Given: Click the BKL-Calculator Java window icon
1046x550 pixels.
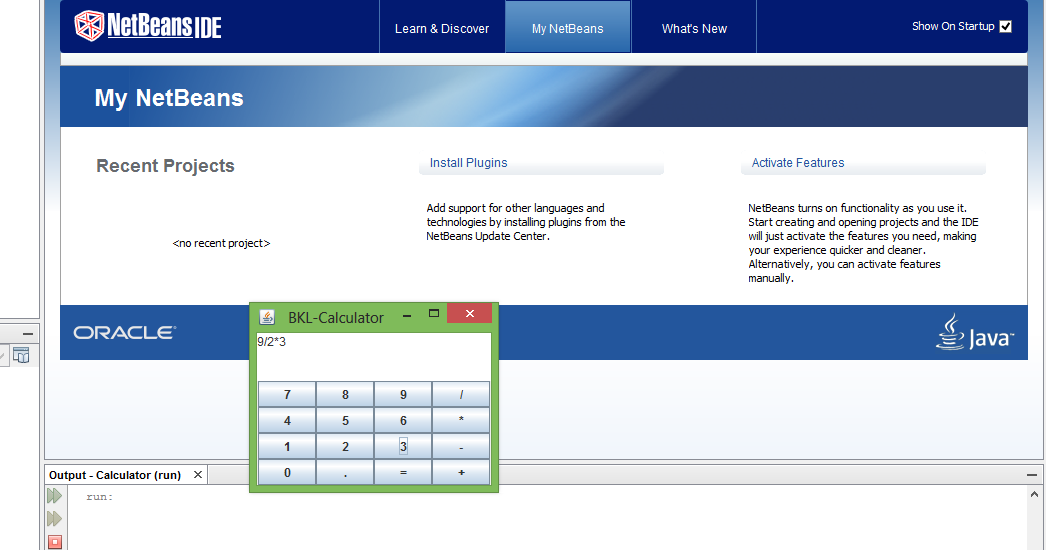Looking at the screenshot, I should pos(267,317).
